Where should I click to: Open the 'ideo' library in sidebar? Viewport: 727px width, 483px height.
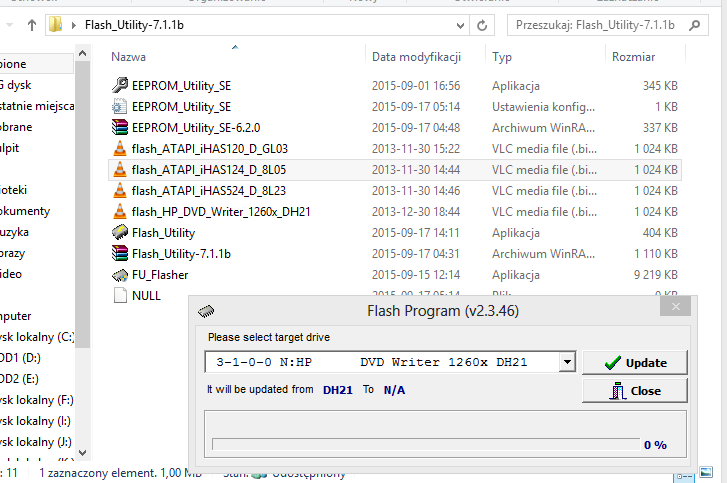click(11, 274)
